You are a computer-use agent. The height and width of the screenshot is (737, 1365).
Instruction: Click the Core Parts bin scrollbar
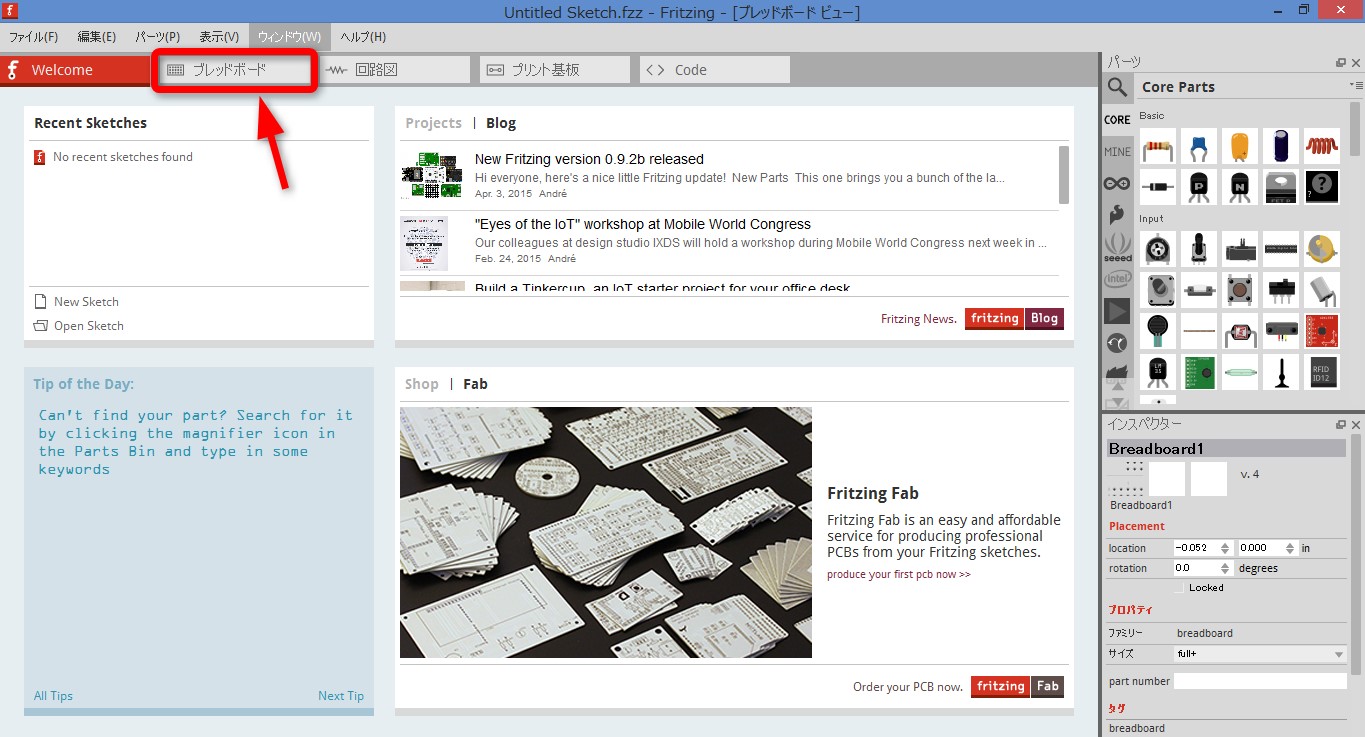pos(1355,128)
